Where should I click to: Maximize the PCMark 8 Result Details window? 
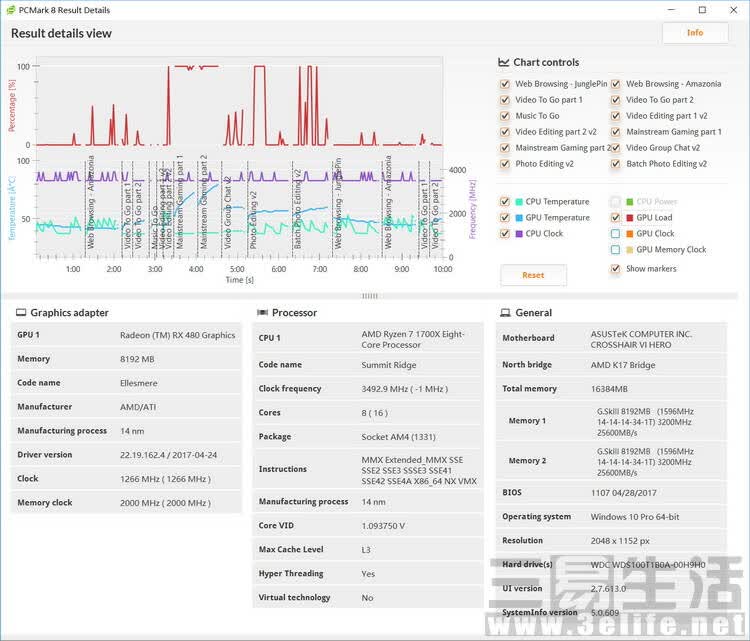point(702,10)
